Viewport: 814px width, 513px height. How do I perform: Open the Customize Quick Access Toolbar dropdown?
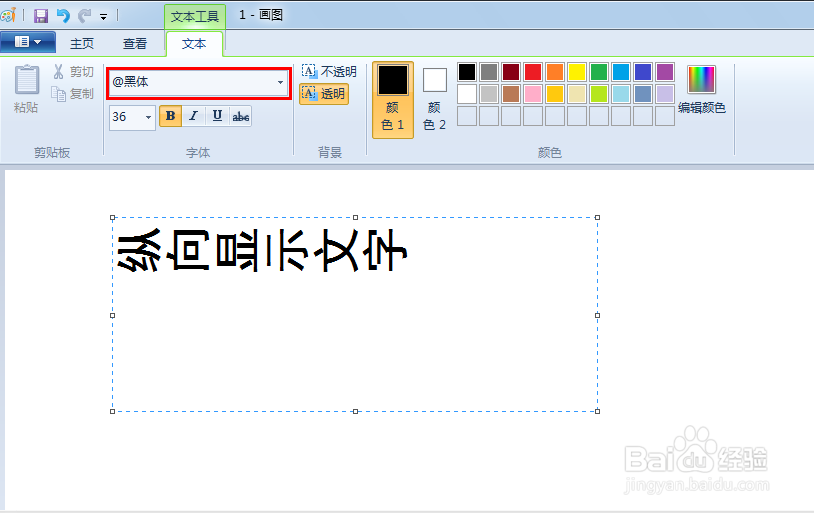point(103,17)
